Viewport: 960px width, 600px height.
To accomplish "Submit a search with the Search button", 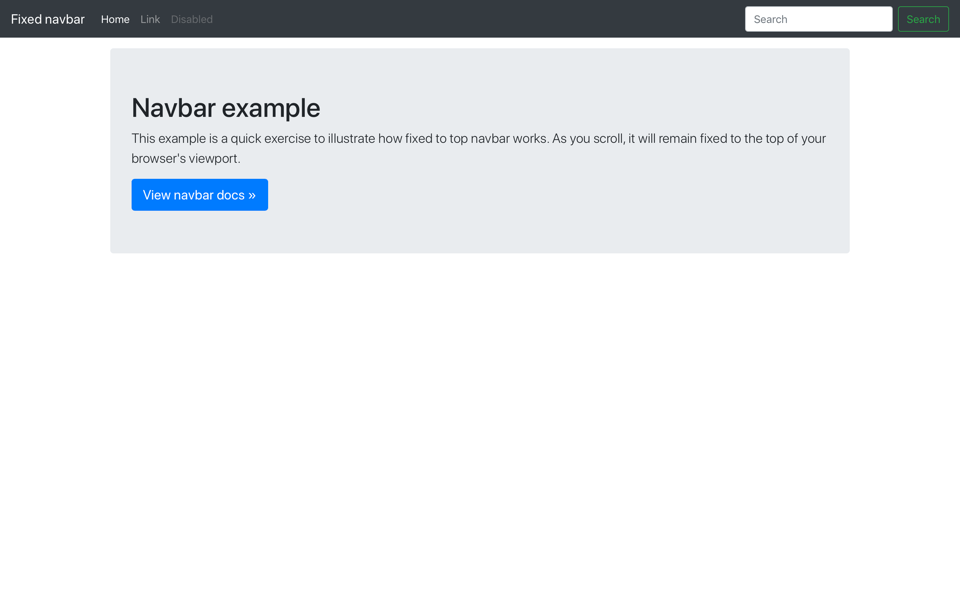I will click(923, 18).
